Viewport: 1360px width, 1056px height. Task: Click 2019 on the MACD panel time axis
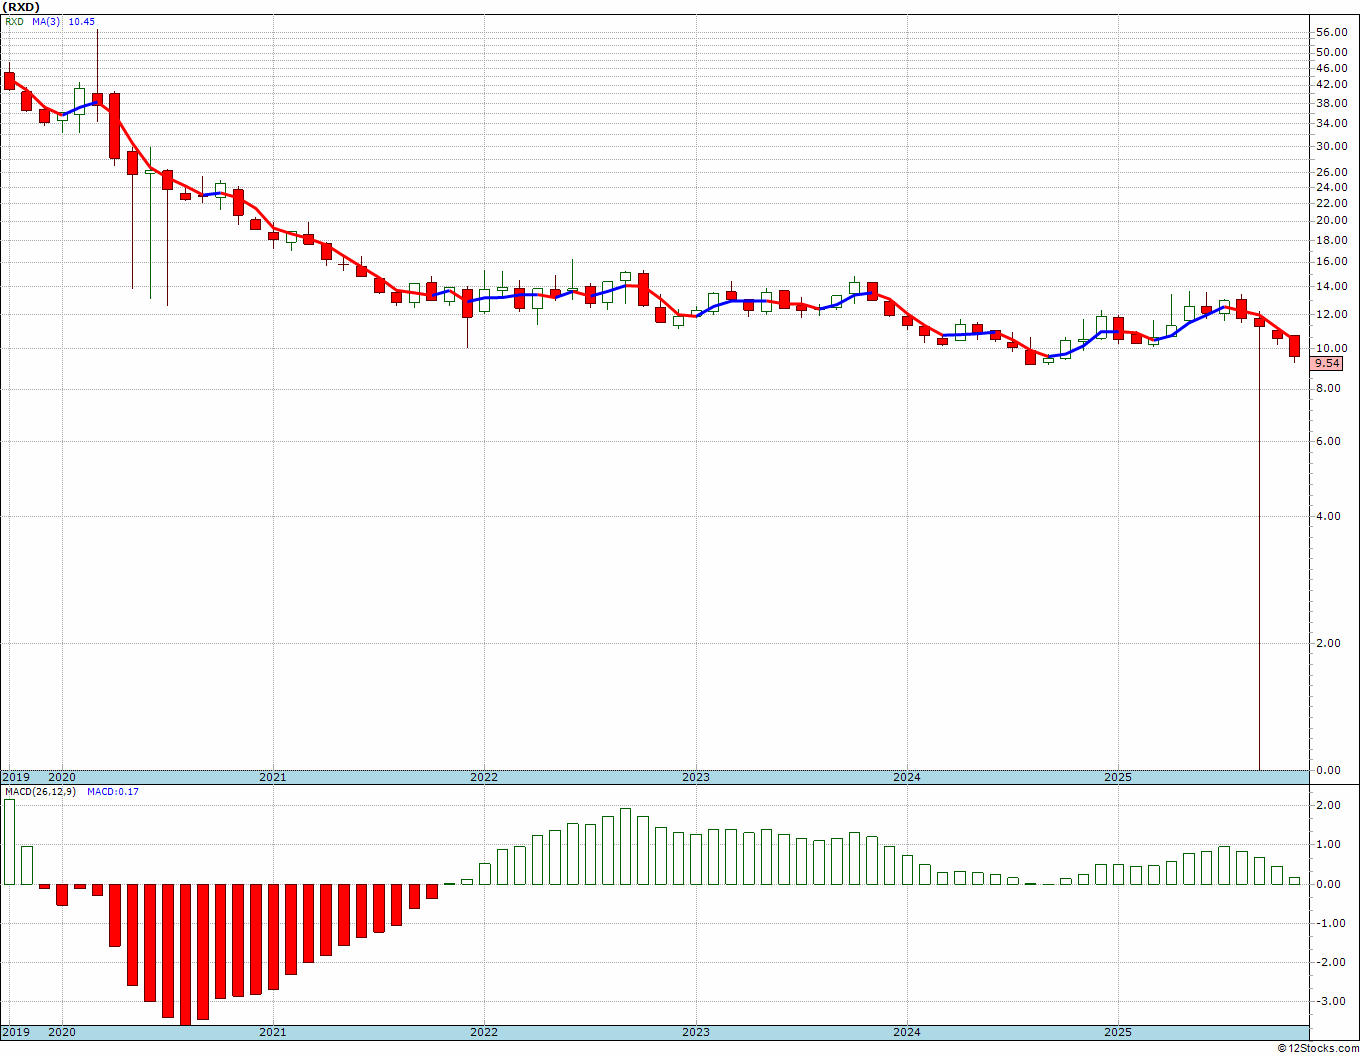coord(15,1032)
